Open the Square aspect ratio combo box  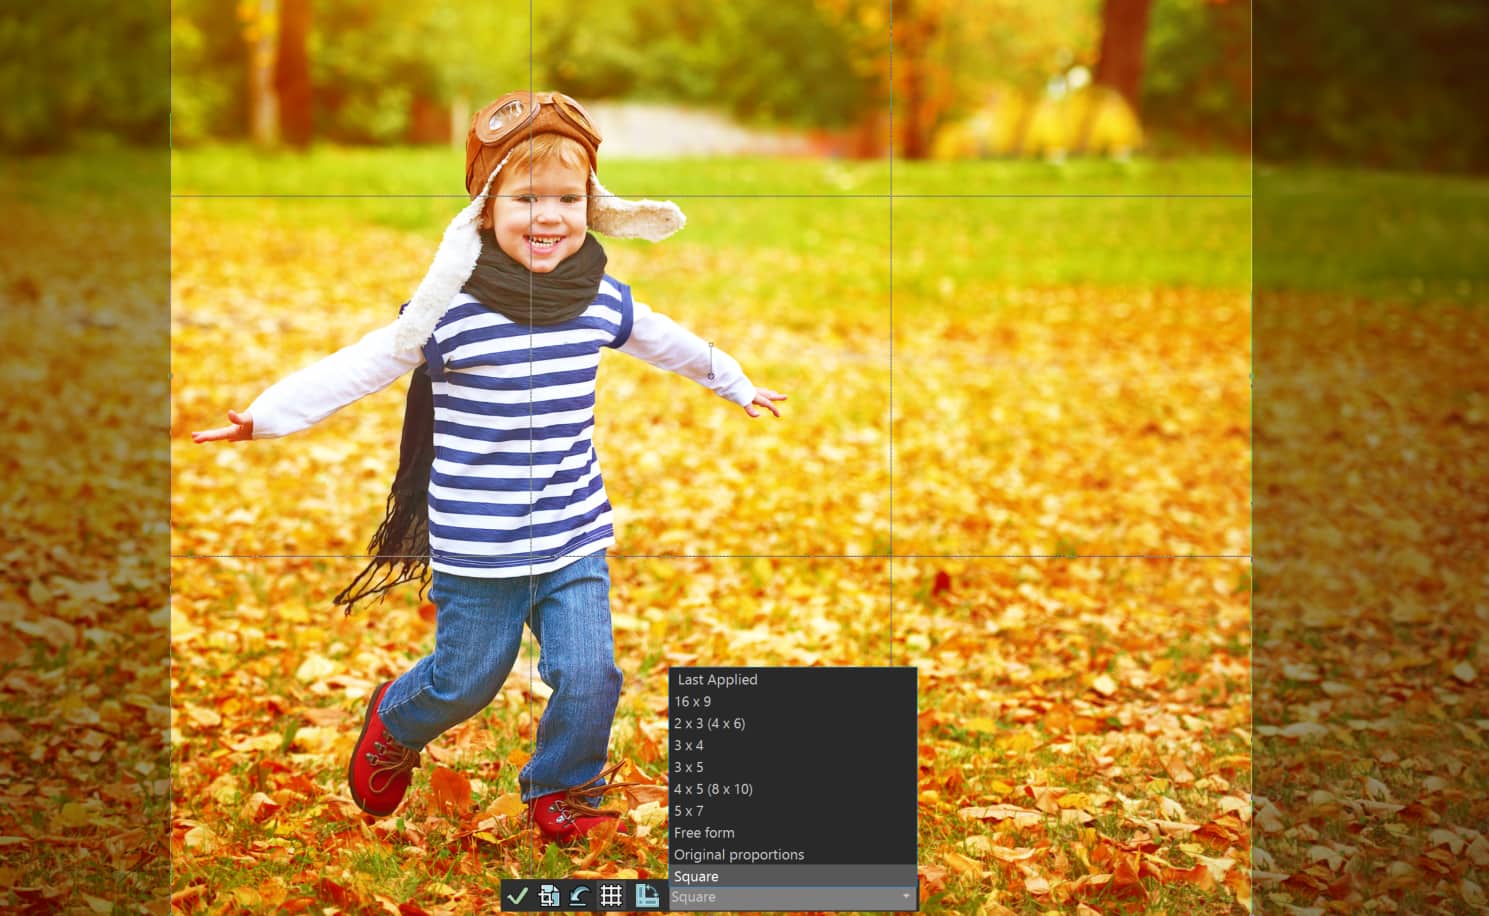point(792,897)
